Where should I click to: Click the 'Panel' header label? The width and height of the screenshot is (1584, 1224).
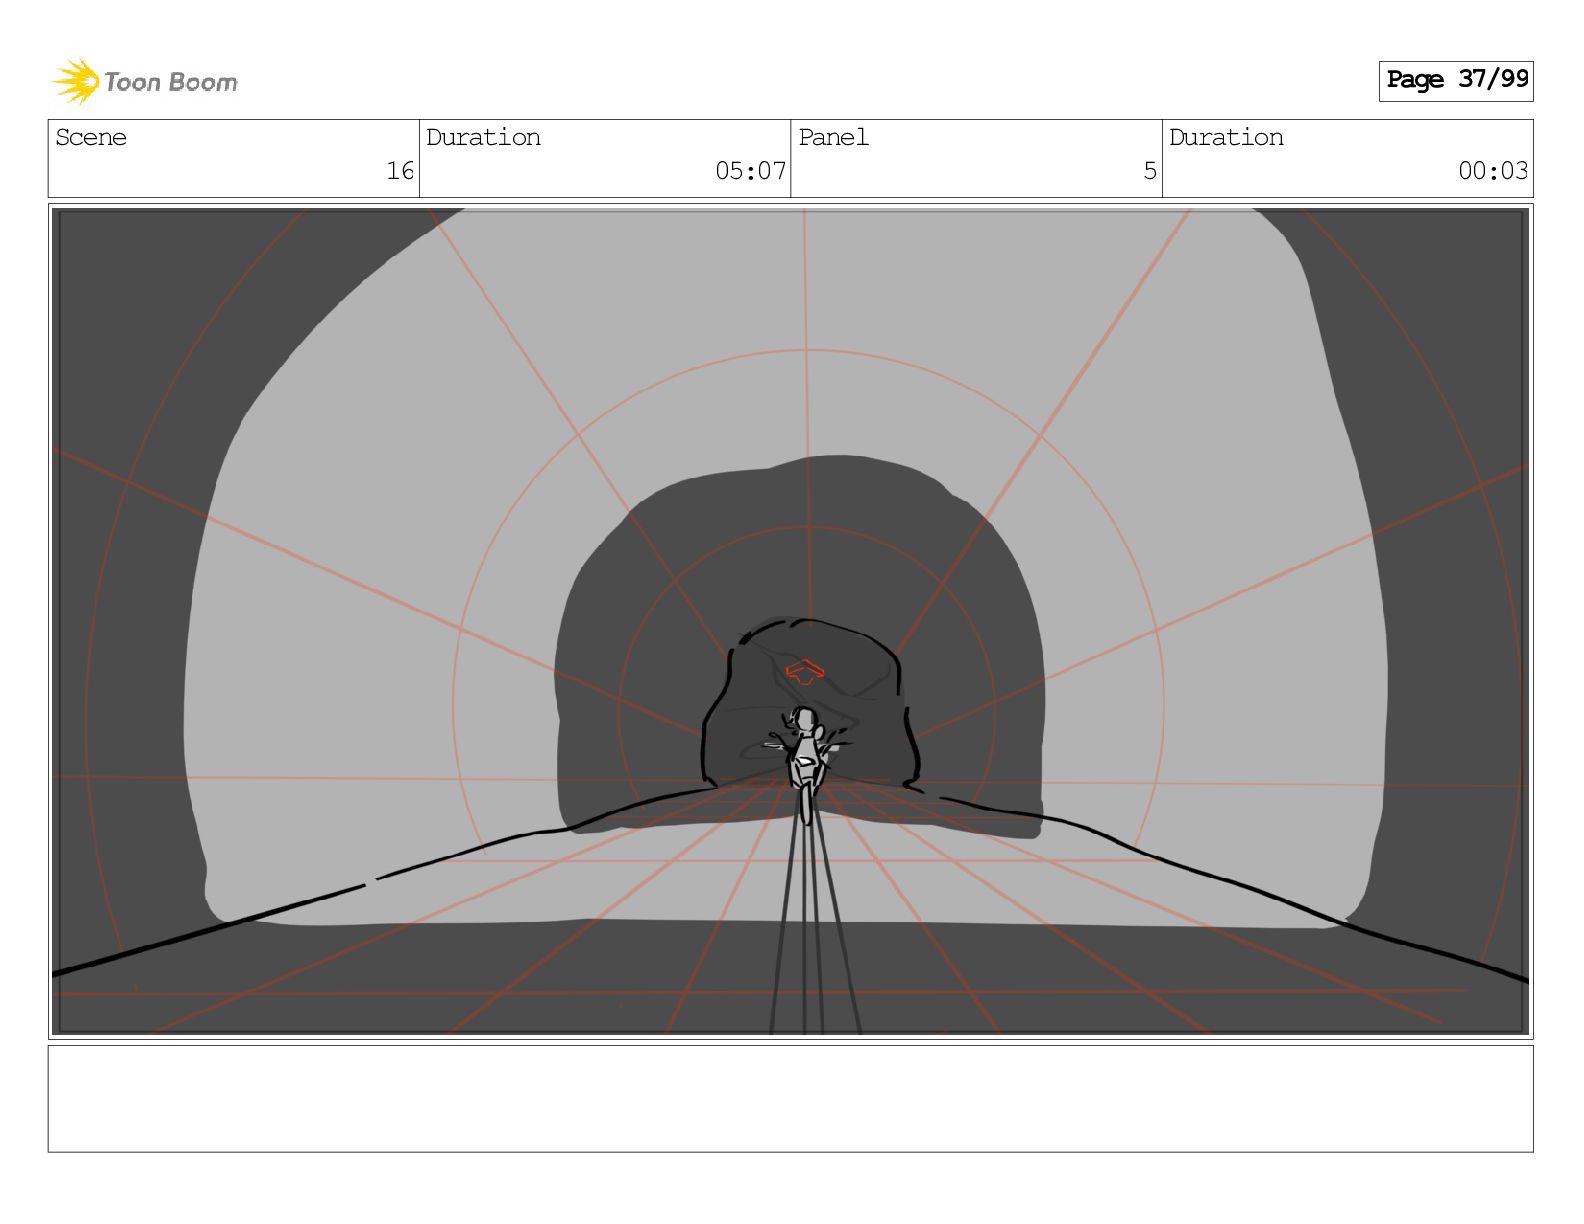click(x=833, y=137)
